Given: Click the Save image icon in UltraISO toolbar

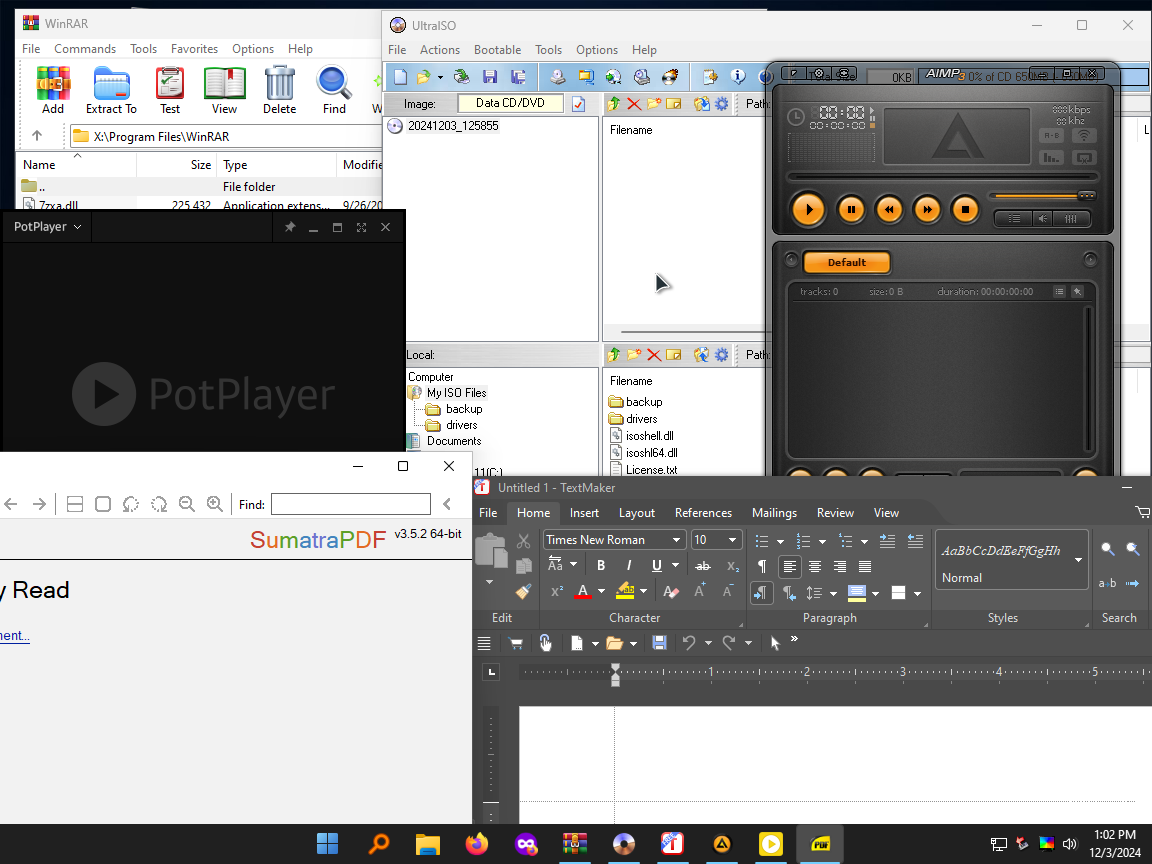Looking at the screenshot, I should [x=490, y=76].
